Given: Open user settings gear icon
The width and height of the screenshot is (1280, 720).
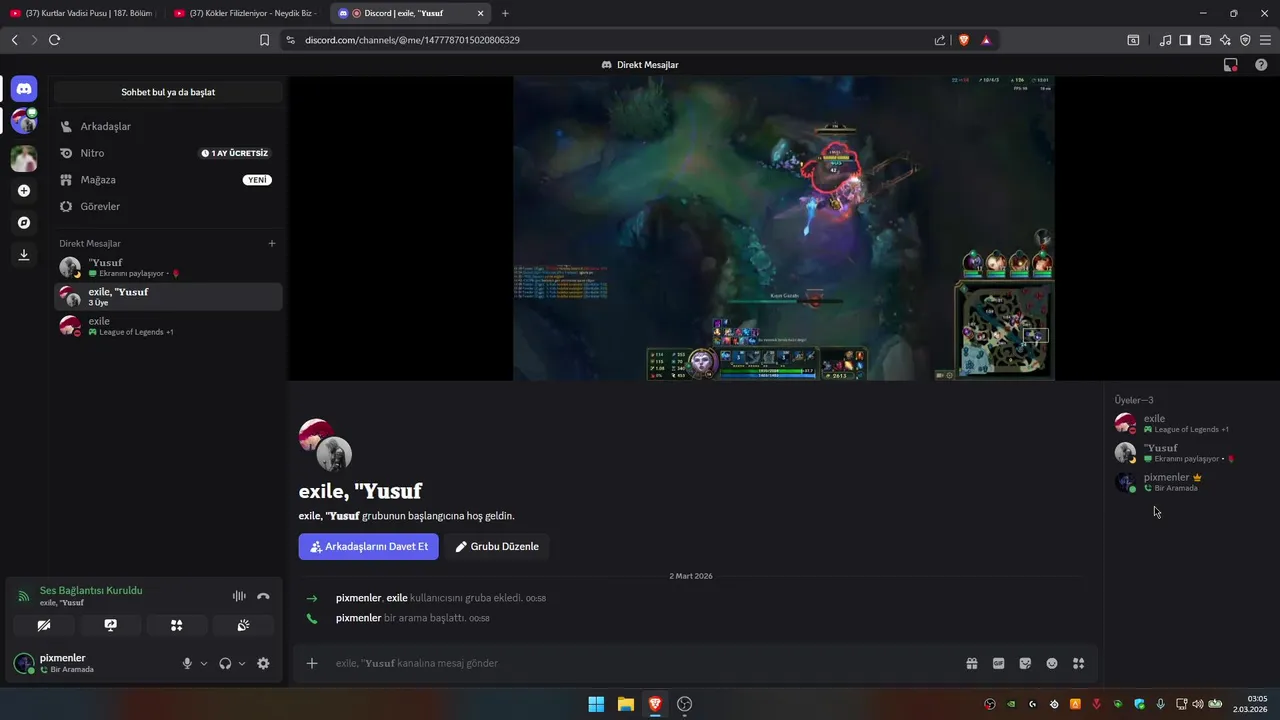Looking at the screenshot, I should click(263, 663).
